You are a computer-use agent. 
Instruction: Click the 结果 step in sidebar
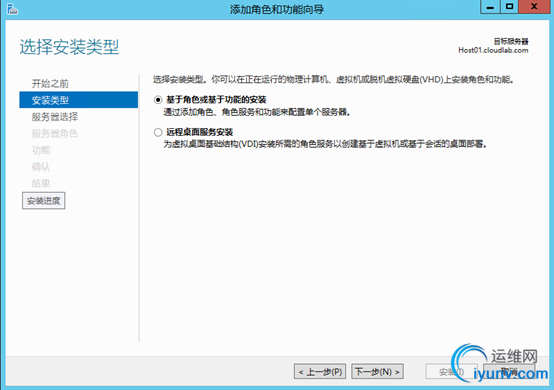pos(41,183)
